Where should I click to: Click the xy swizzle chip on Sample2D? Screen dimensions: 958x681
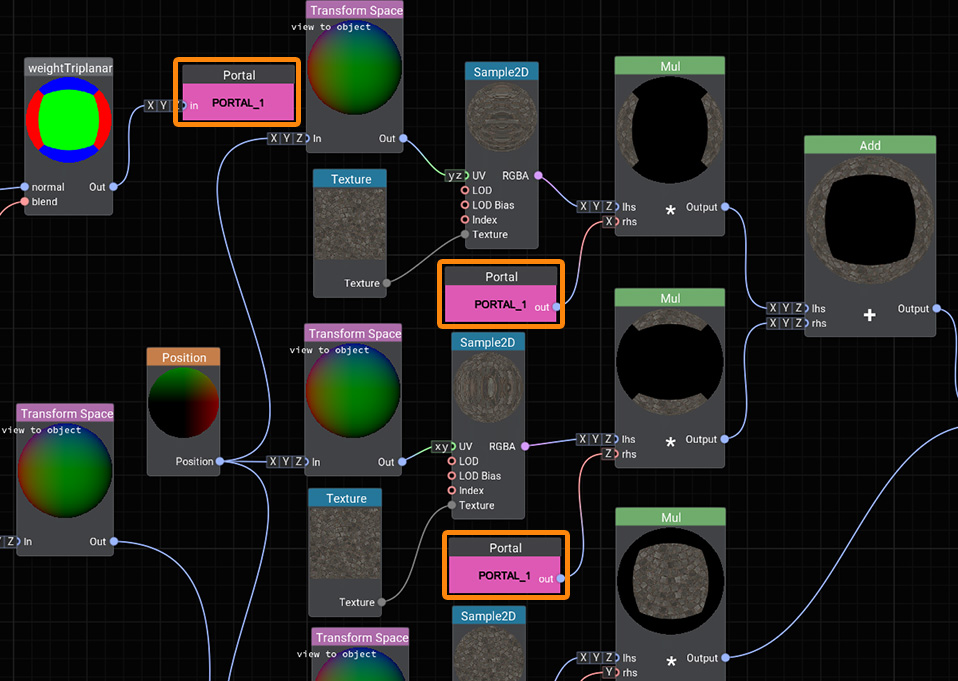pos(441,446)
